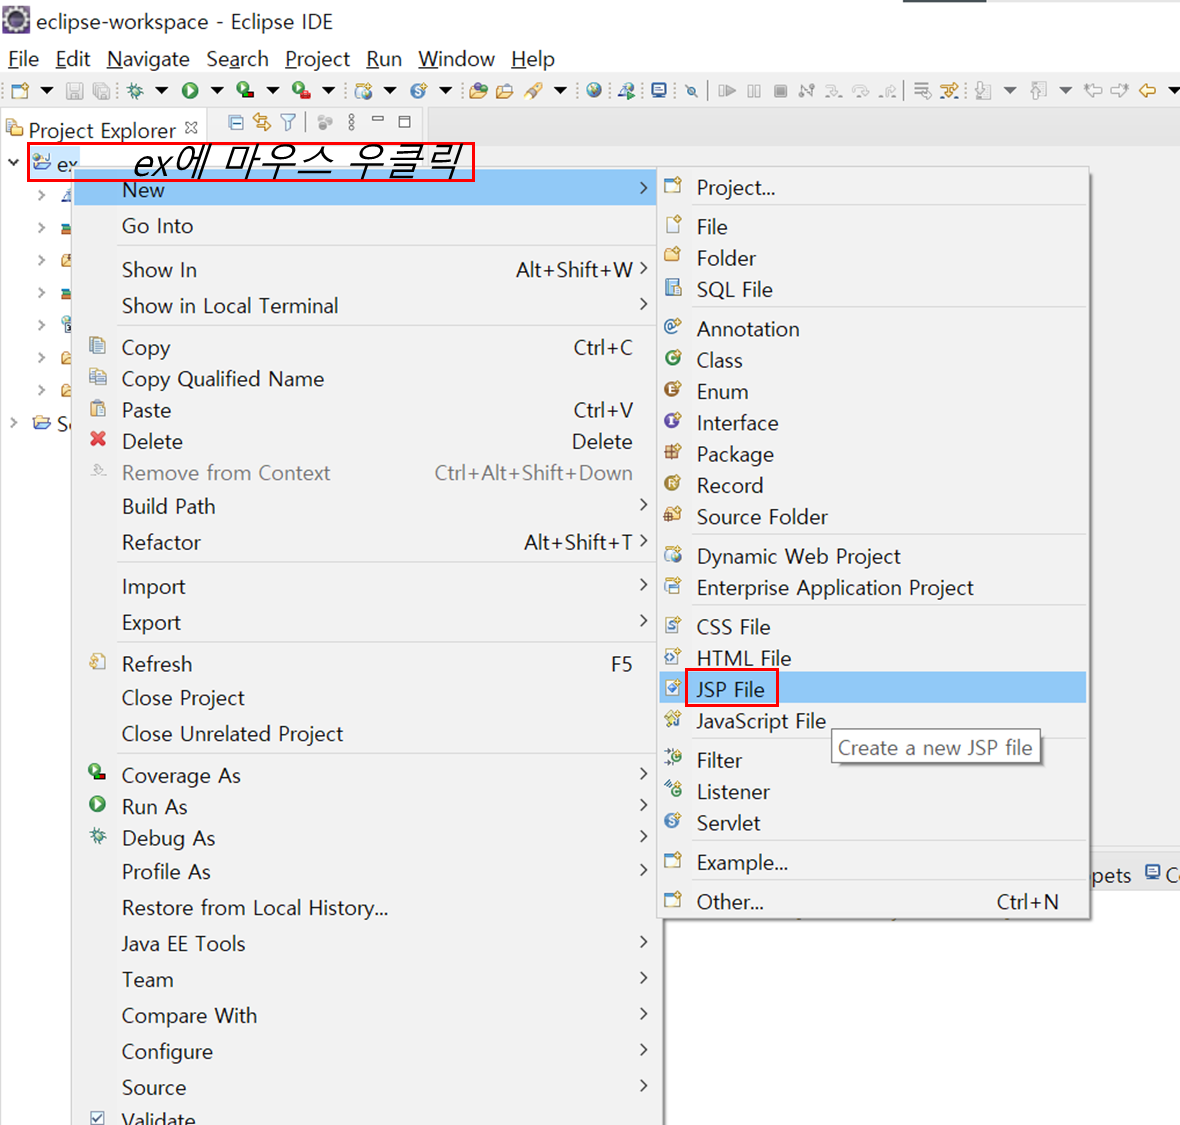
Task: Select JSP File from New submenu
Action: (873, 689)
